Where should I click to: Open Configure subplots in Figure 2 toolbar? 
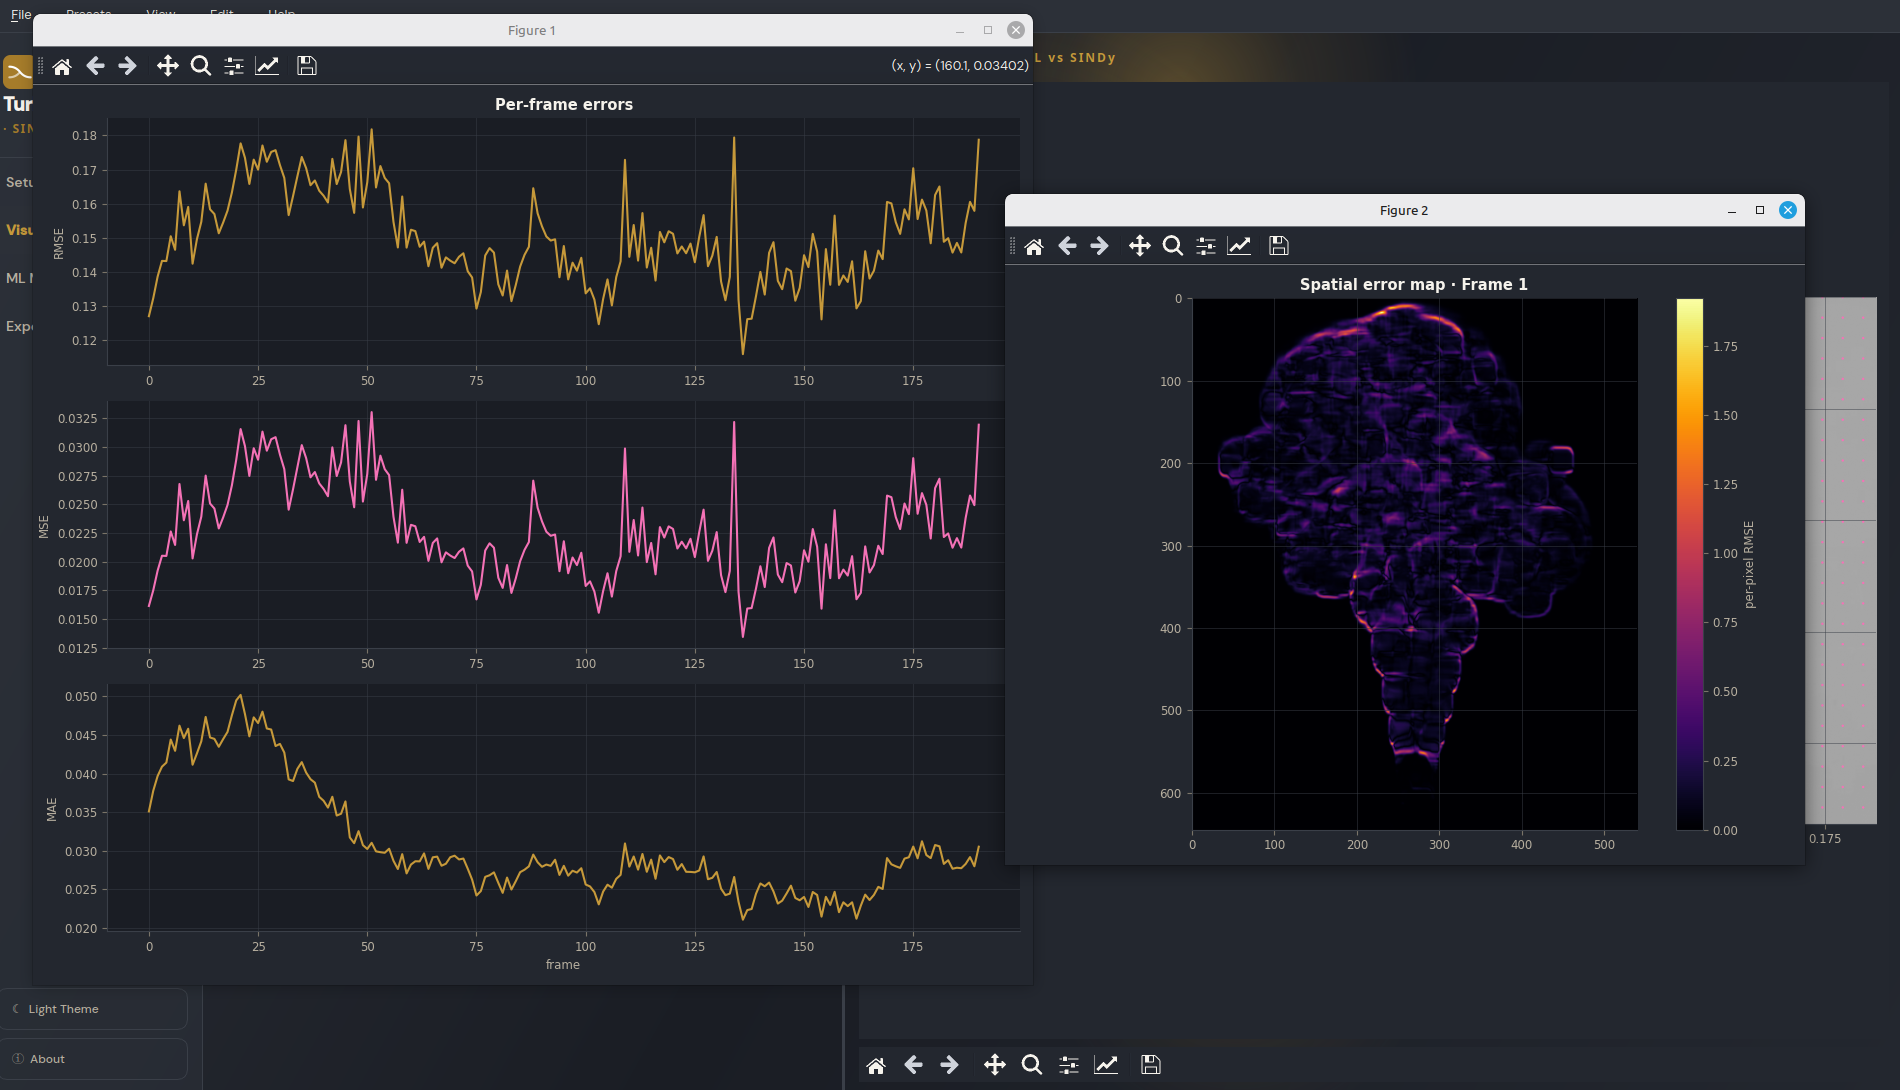pos(1206,246)
